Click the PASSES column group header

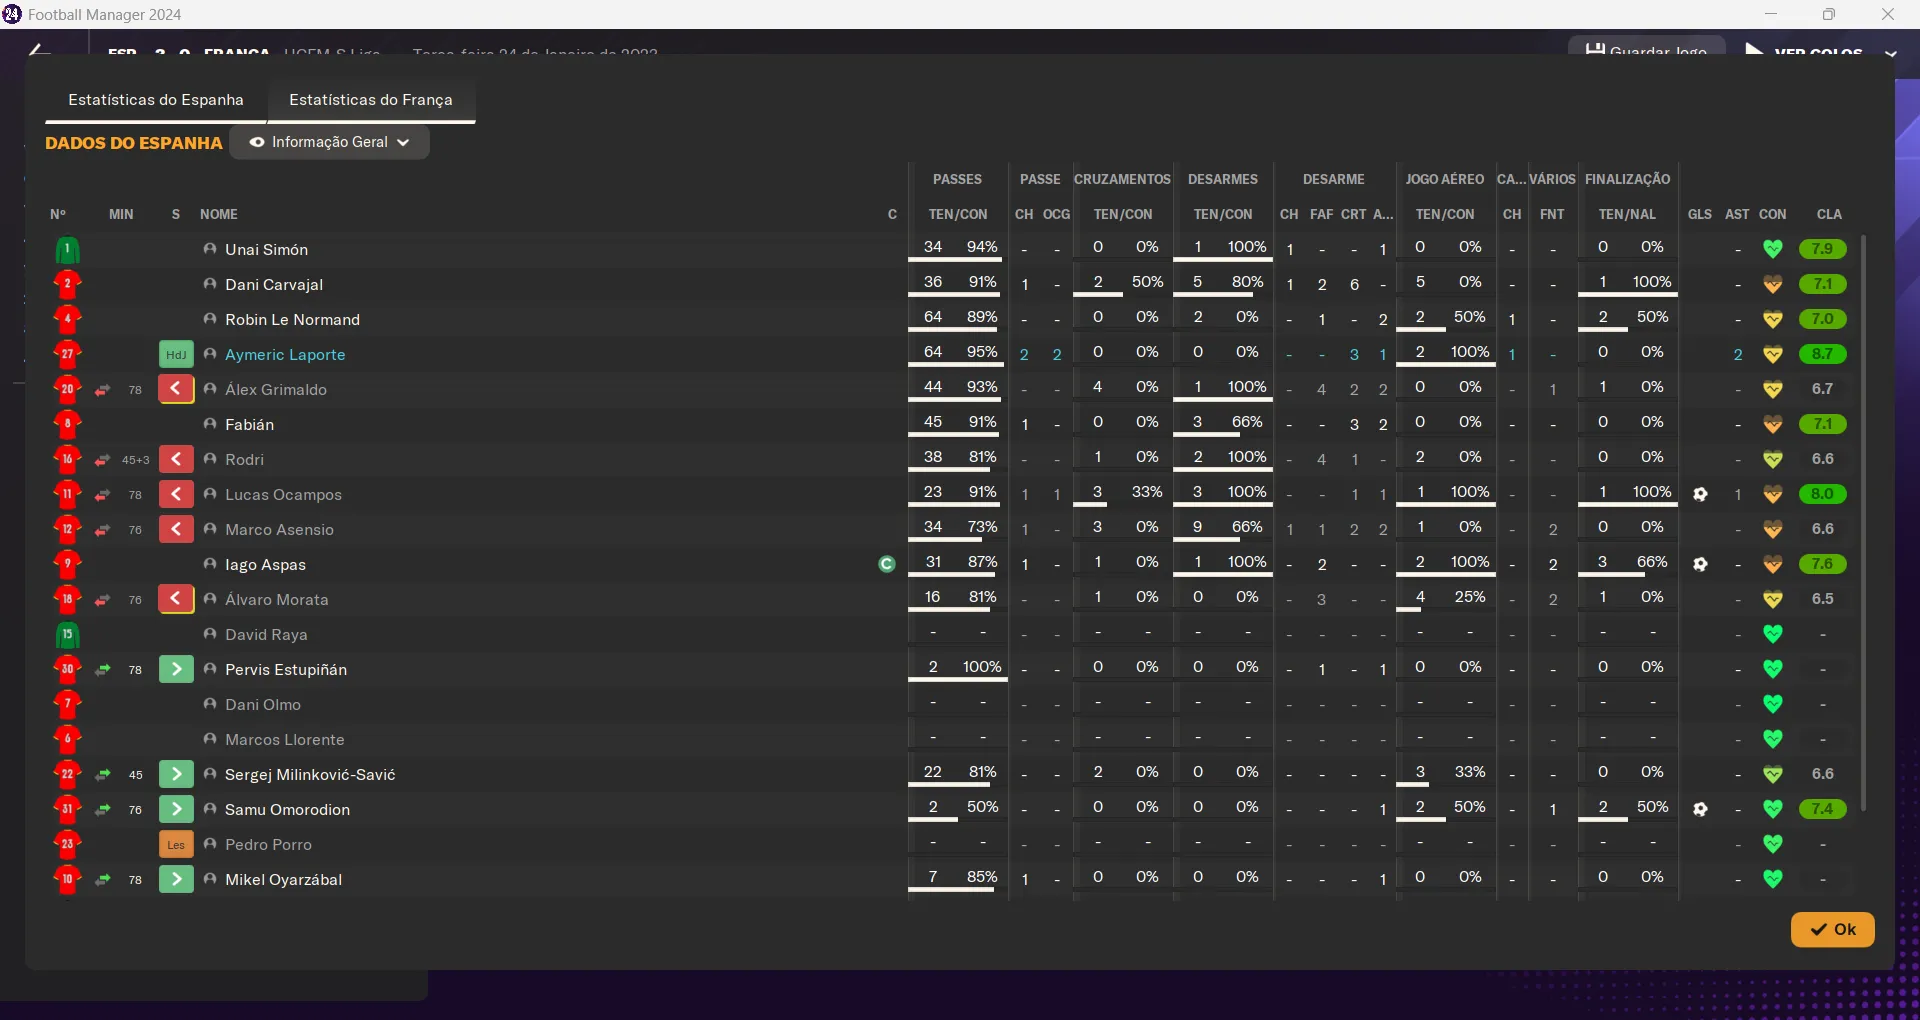tap(957, 179)
